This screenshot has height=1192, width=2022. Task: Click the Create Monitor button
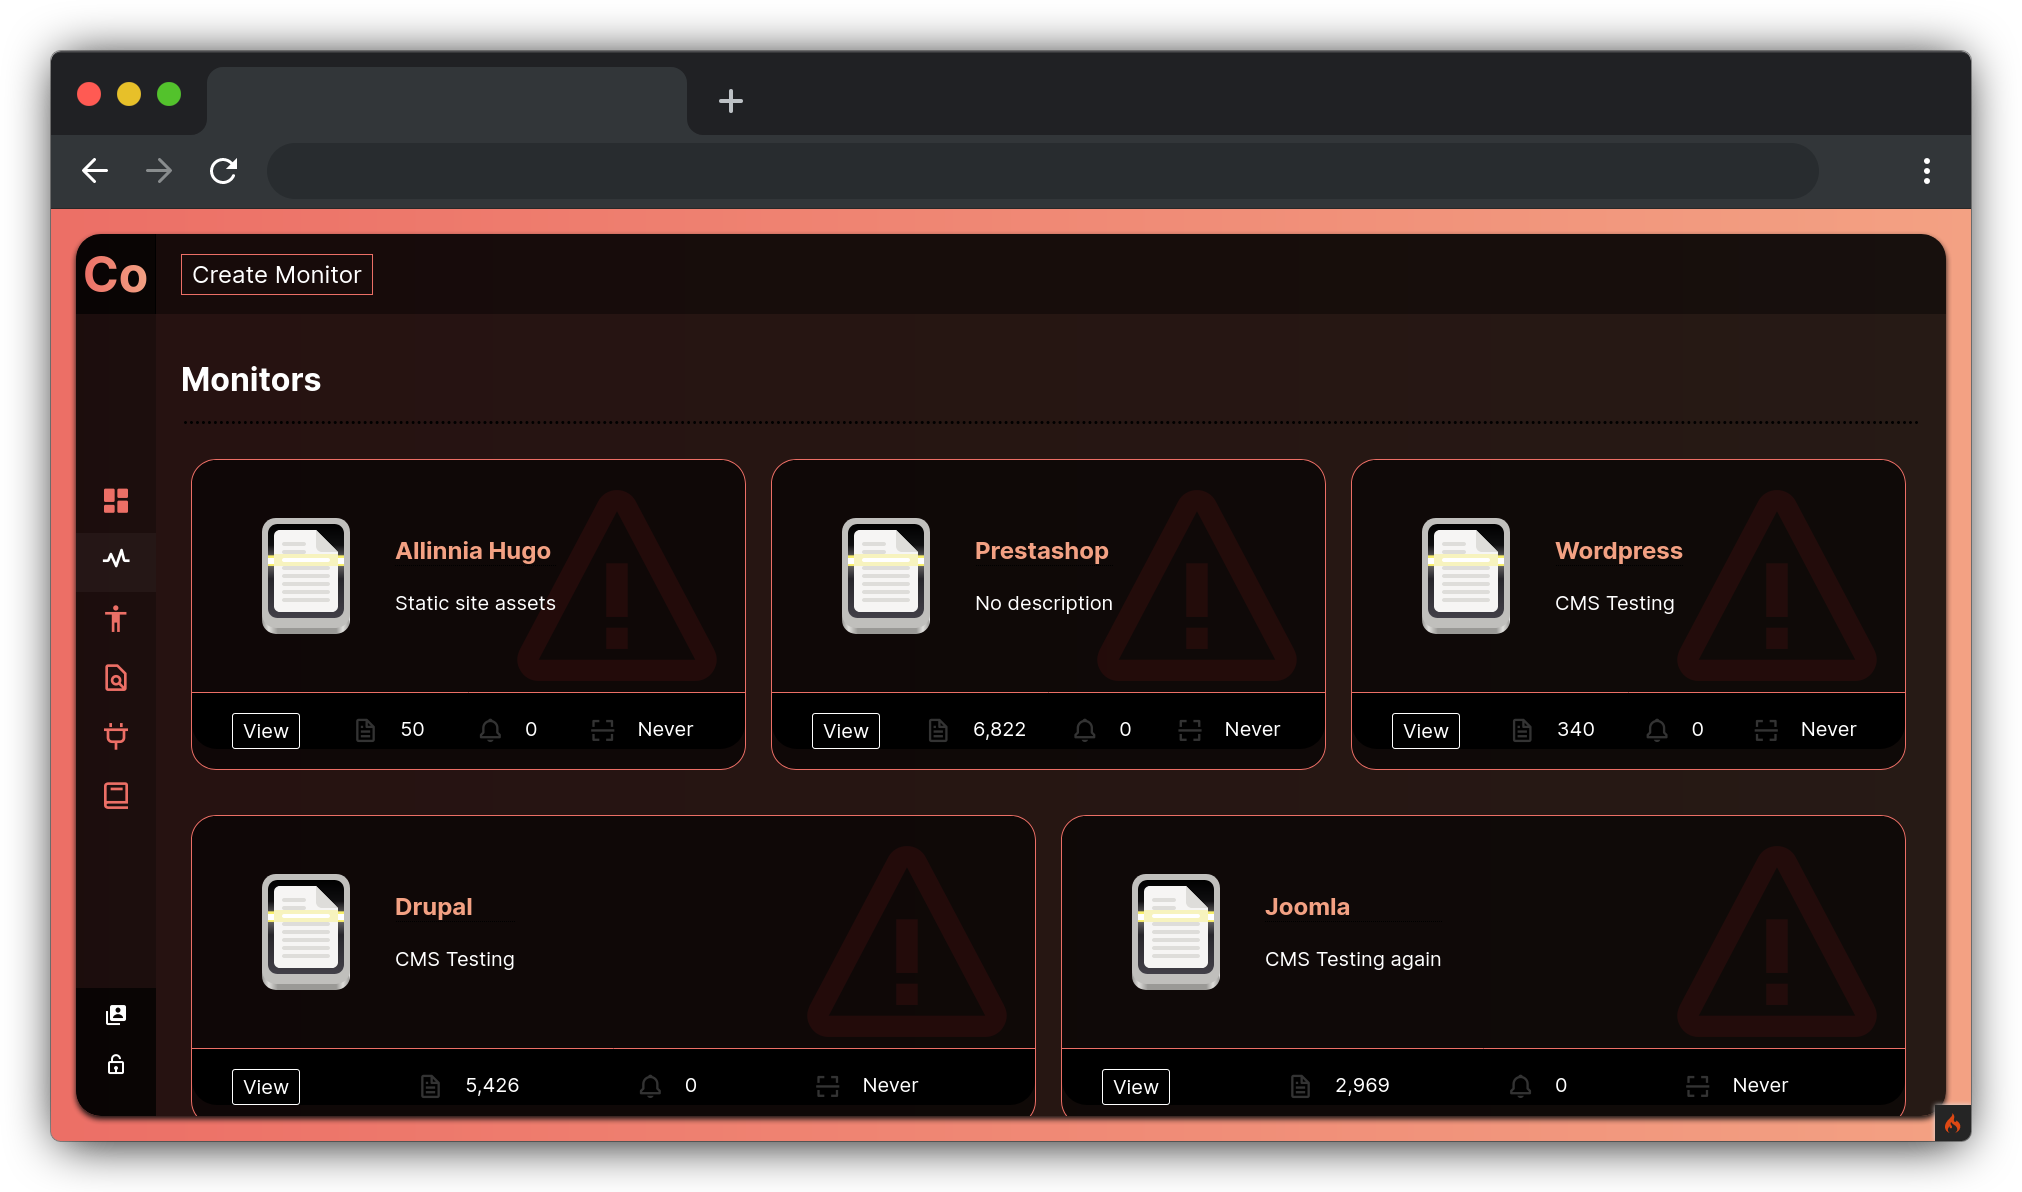(276, 274)
